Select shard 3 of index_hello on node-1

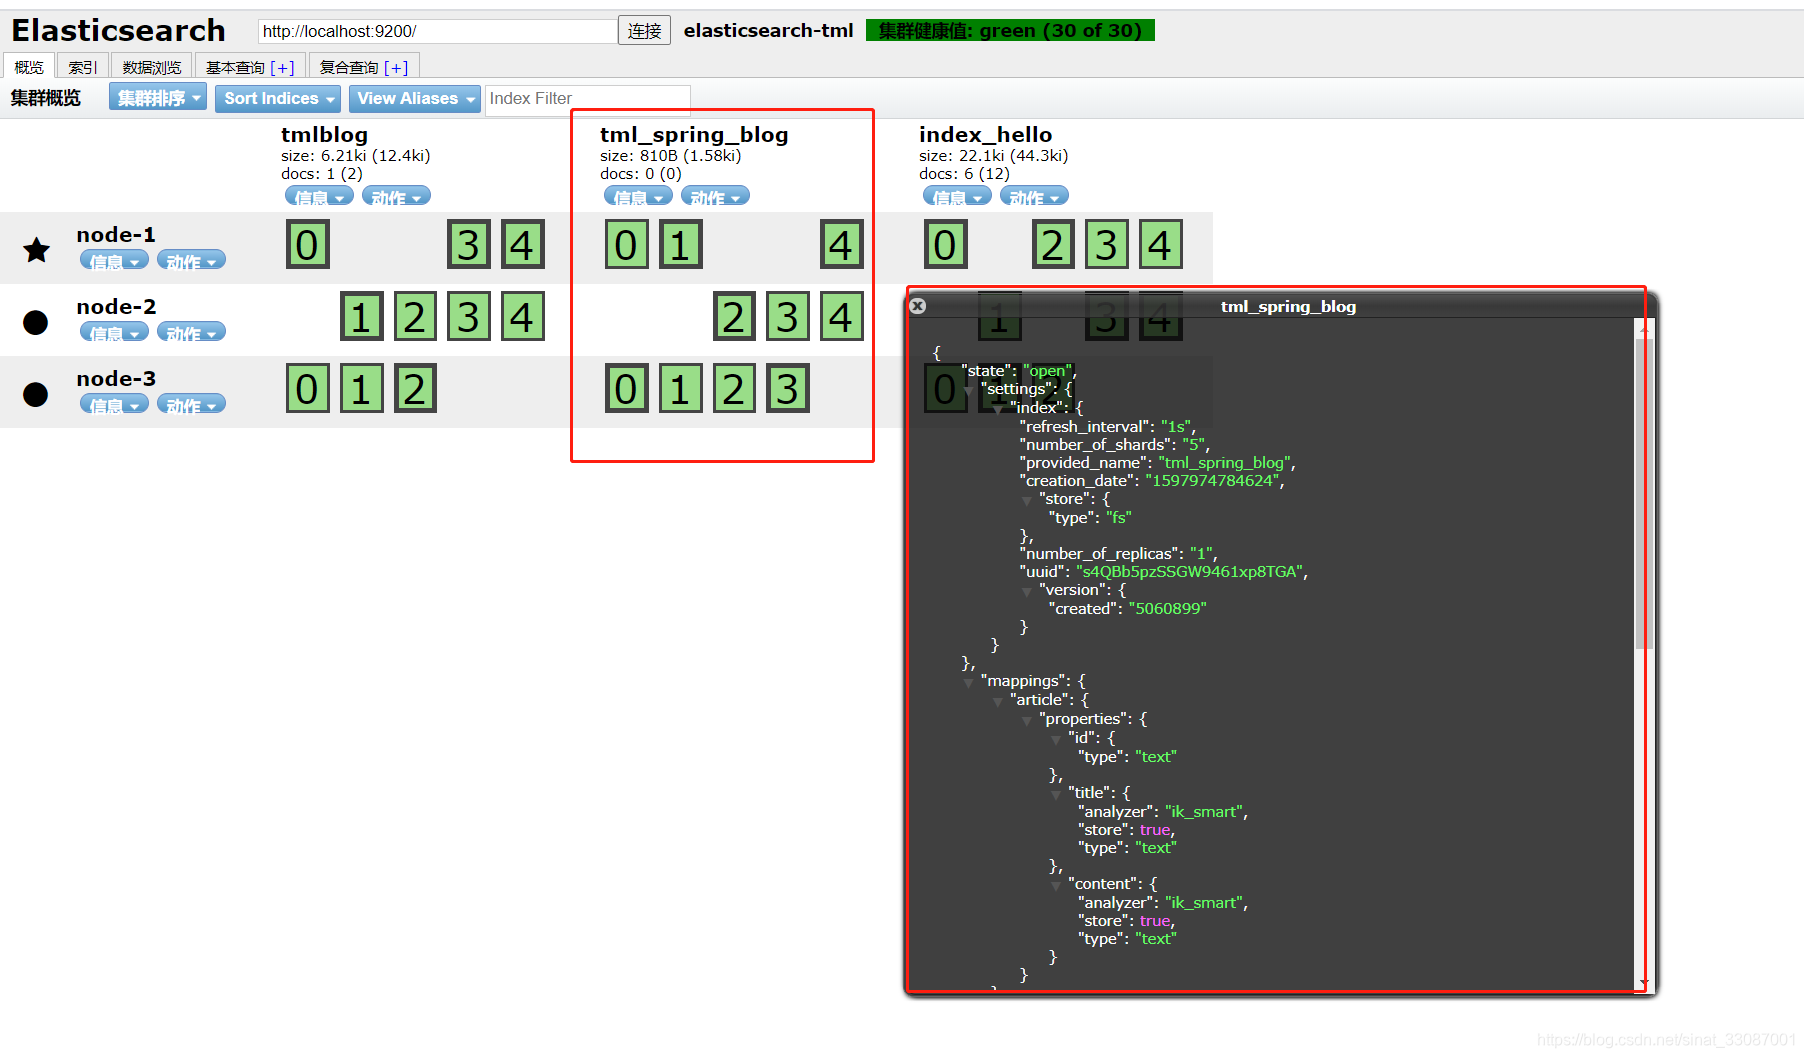1107,245
